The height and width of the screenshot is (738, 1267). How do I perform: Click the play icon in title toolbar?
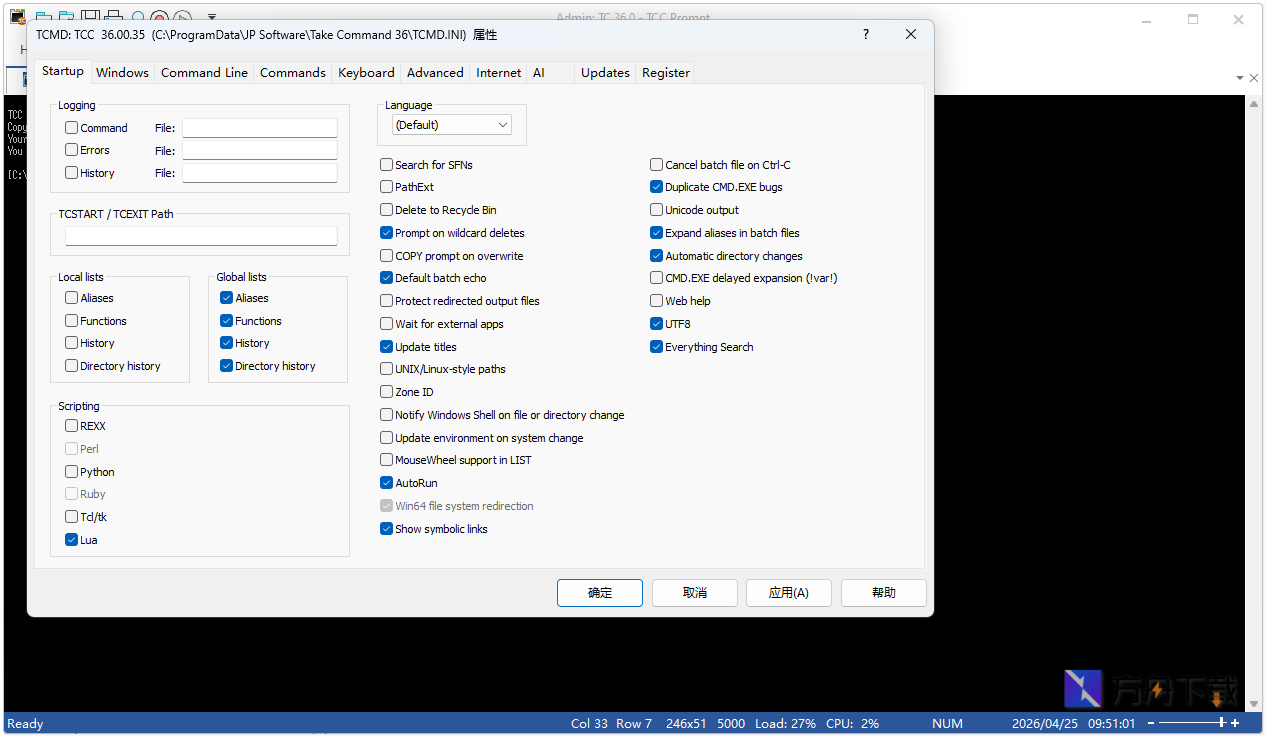(181, 17)
